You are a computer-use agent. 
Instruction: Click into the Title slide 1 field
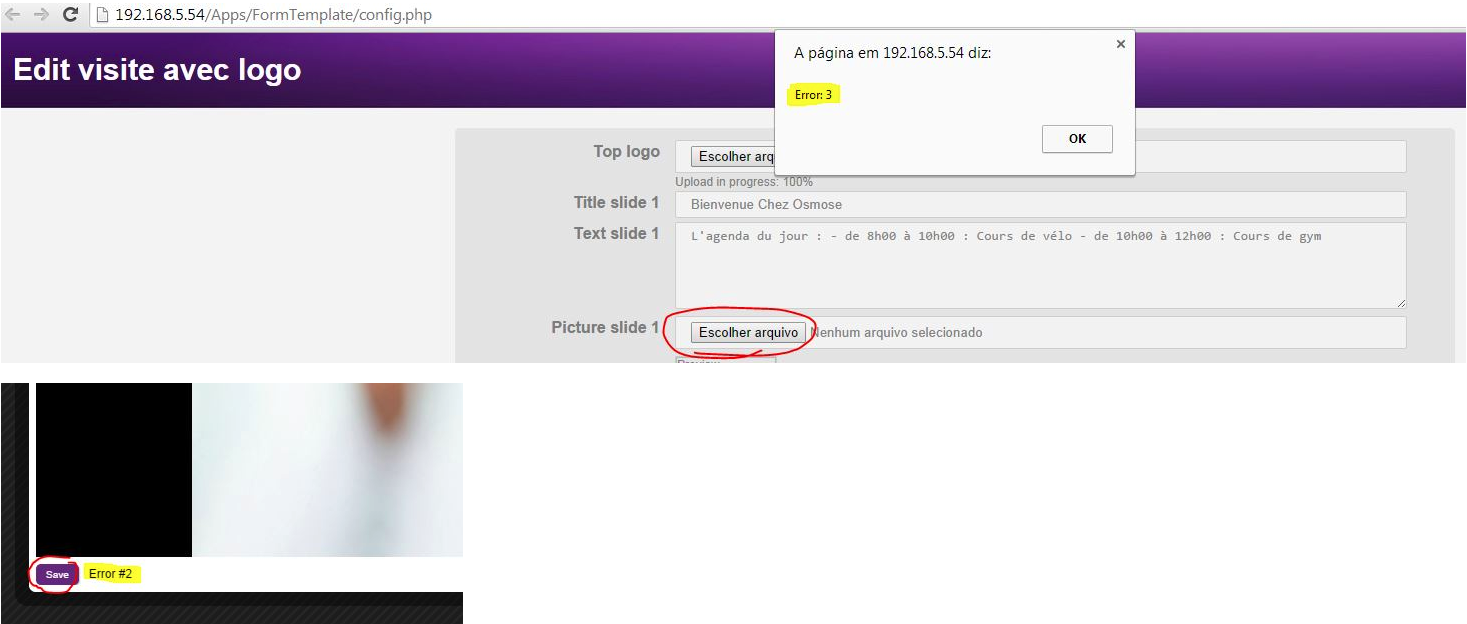[1040, 204]
